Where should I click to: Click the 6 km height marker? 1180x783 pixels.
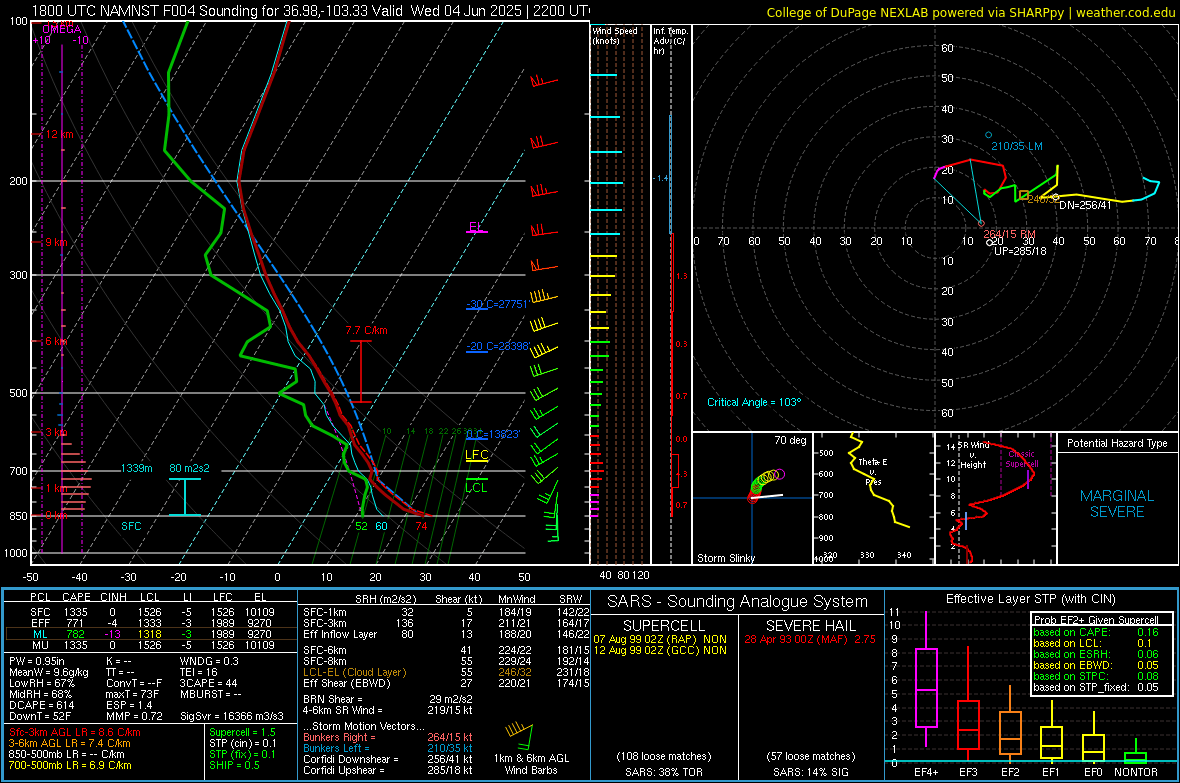click(57, 341)
